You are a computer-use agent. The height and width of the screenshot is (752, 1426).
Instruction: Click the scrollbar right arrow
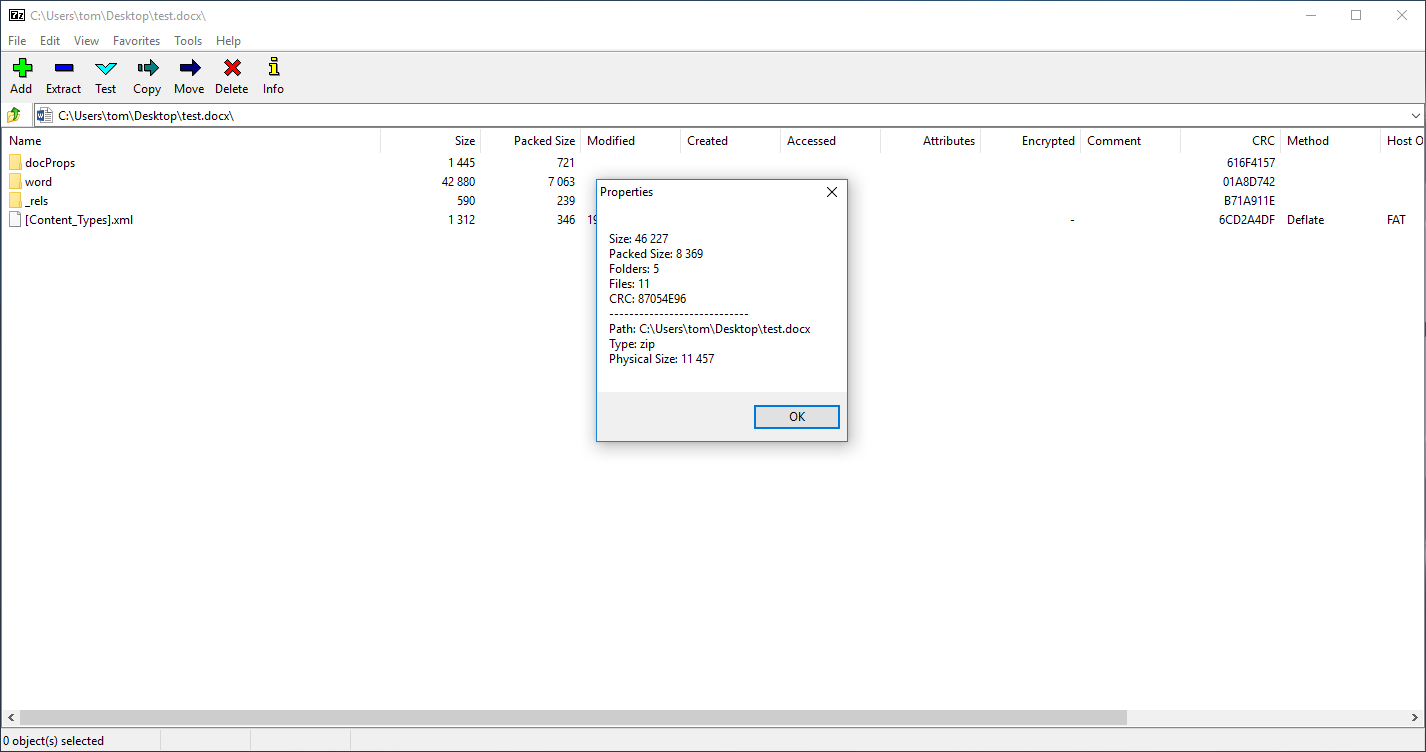pos(1416,717)
